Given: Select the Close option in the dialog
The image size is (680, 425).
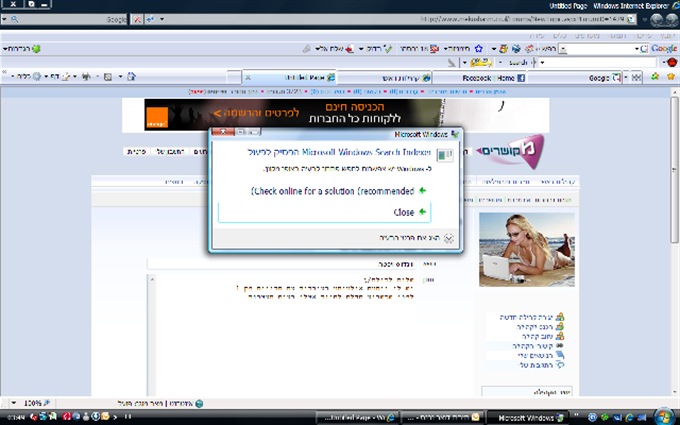Looking at the screenshot, I should tap(404, 212).
